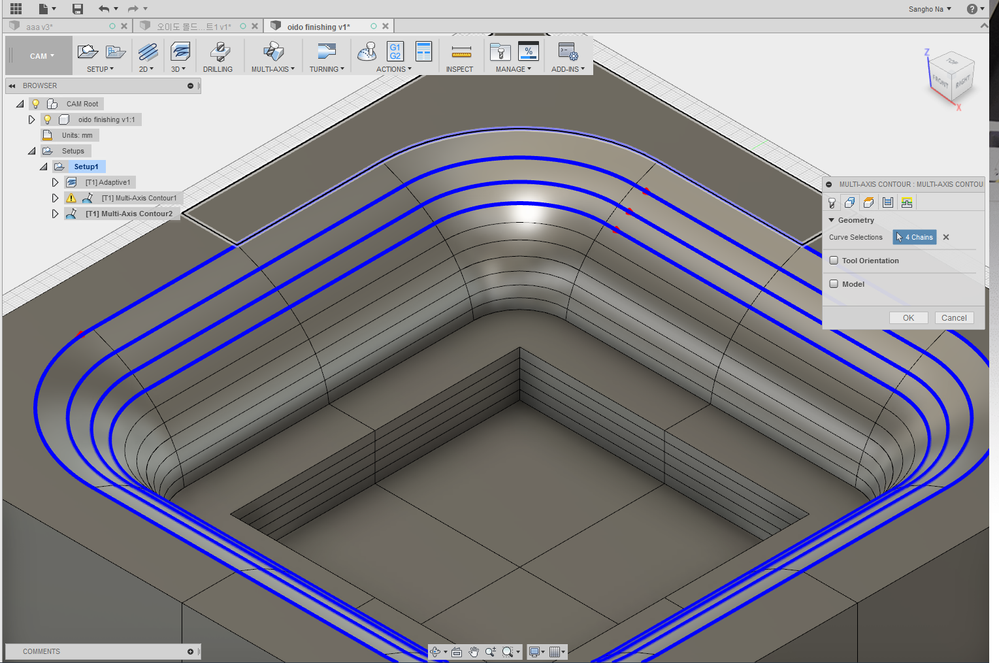Click the Setup Sheet icon in Actions
The height and width of the screenshot is (663, 999).
coord(423,52)
